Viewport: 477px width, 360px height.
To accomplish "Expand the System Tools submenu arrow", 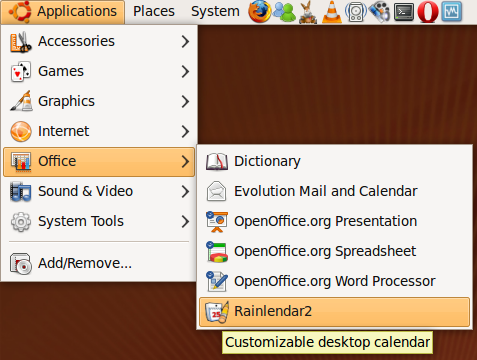I will click(x=185, y=222).
